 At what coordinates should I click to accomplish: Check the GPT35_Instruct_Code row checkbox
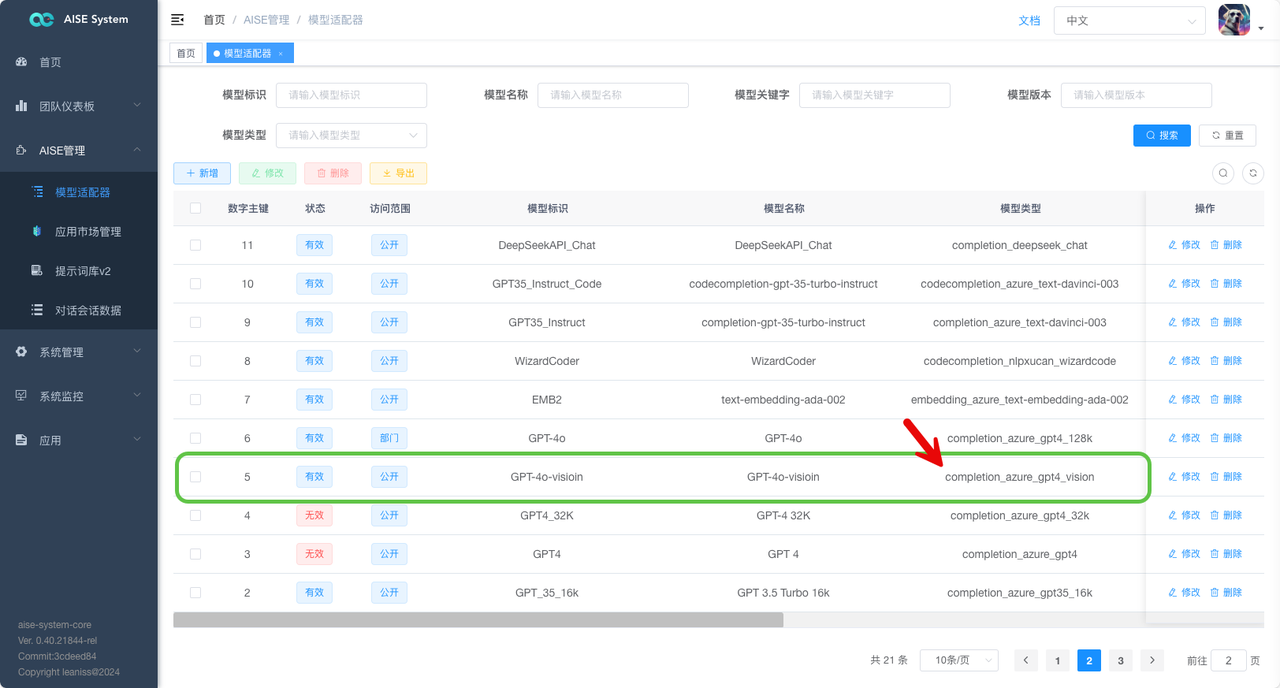tap(196, 284)
